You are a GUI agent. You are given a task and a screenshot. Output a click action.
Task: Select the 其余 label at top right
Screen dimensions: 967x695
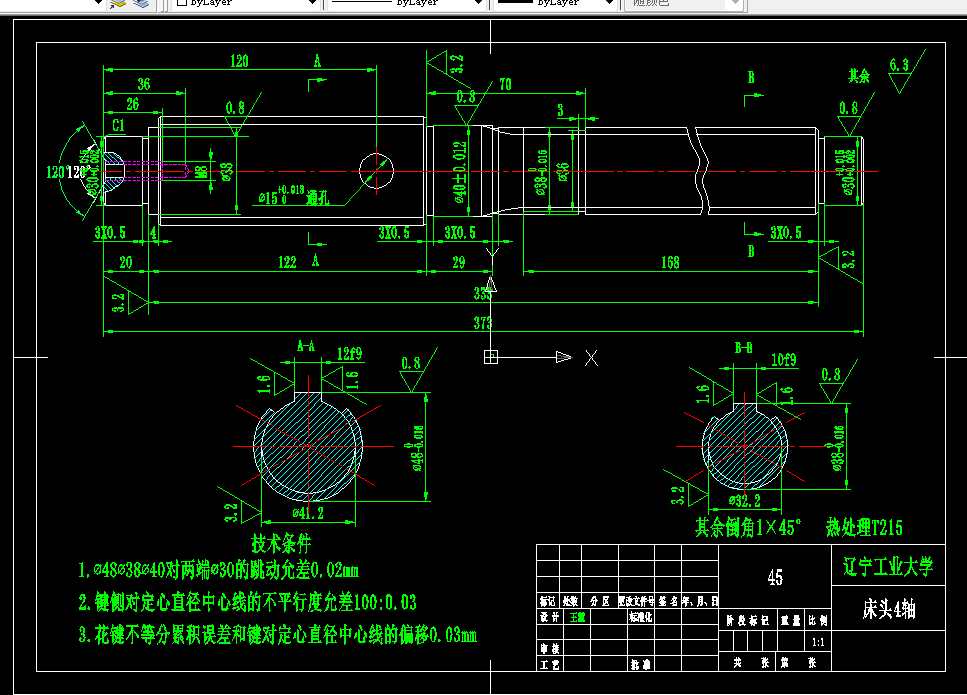pyautogui.click(x=859, y=76)
